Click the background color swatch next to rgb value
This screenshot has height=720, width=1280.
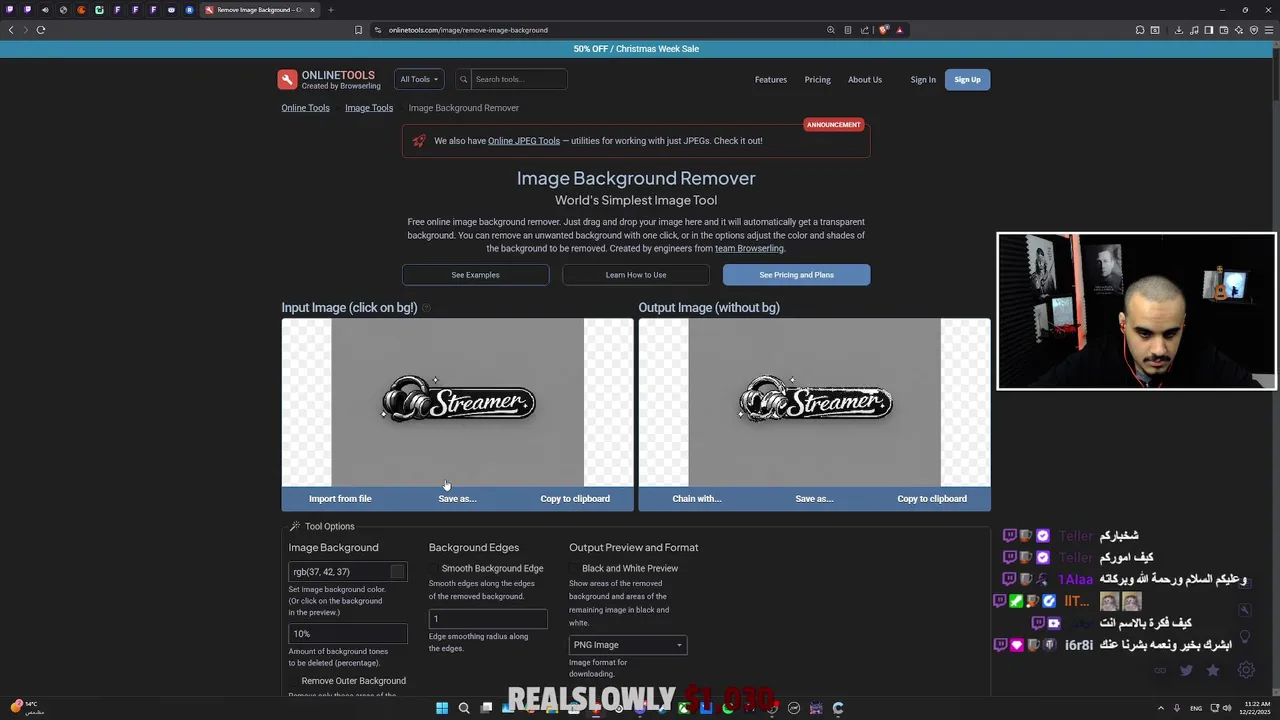(398, 572)
